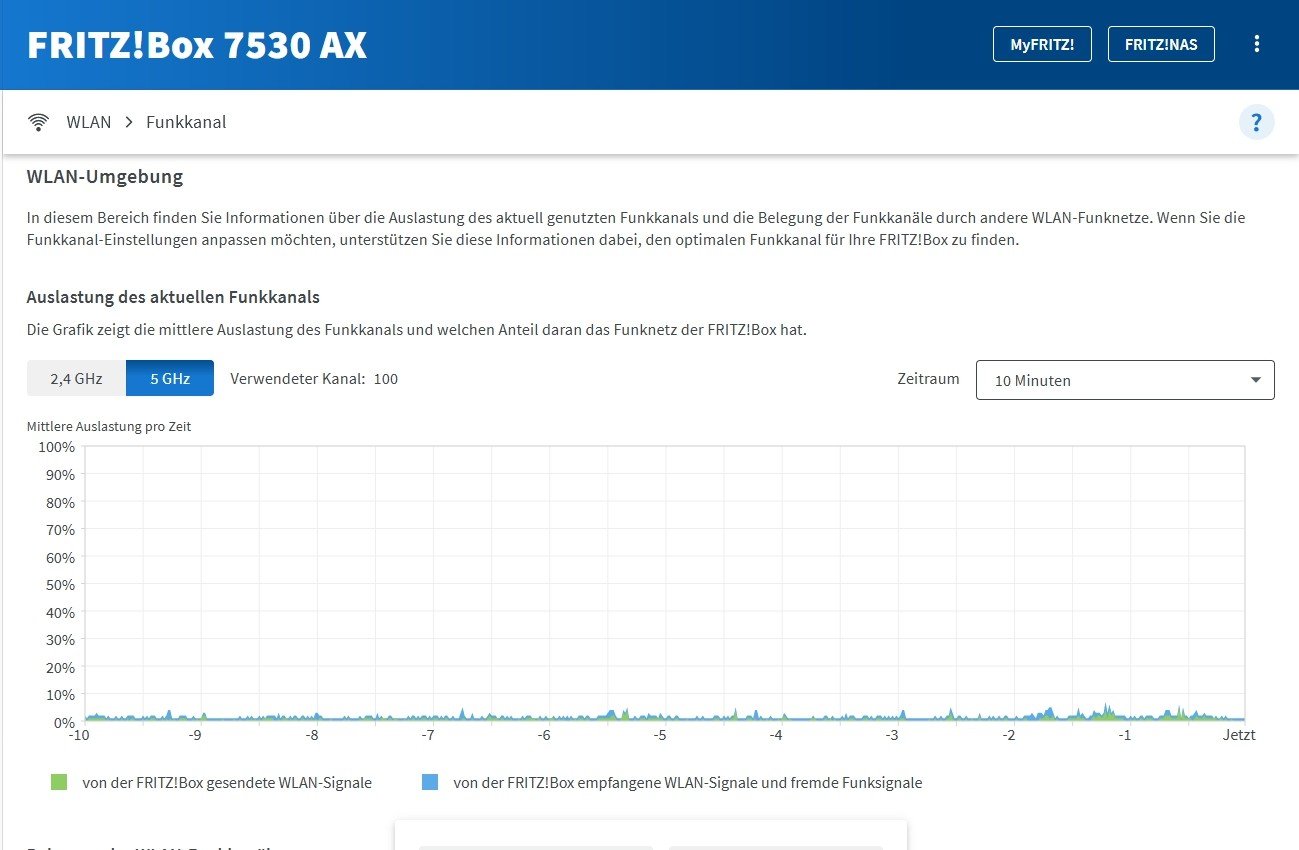Open the three-dot options menu

coord(1257,44)
